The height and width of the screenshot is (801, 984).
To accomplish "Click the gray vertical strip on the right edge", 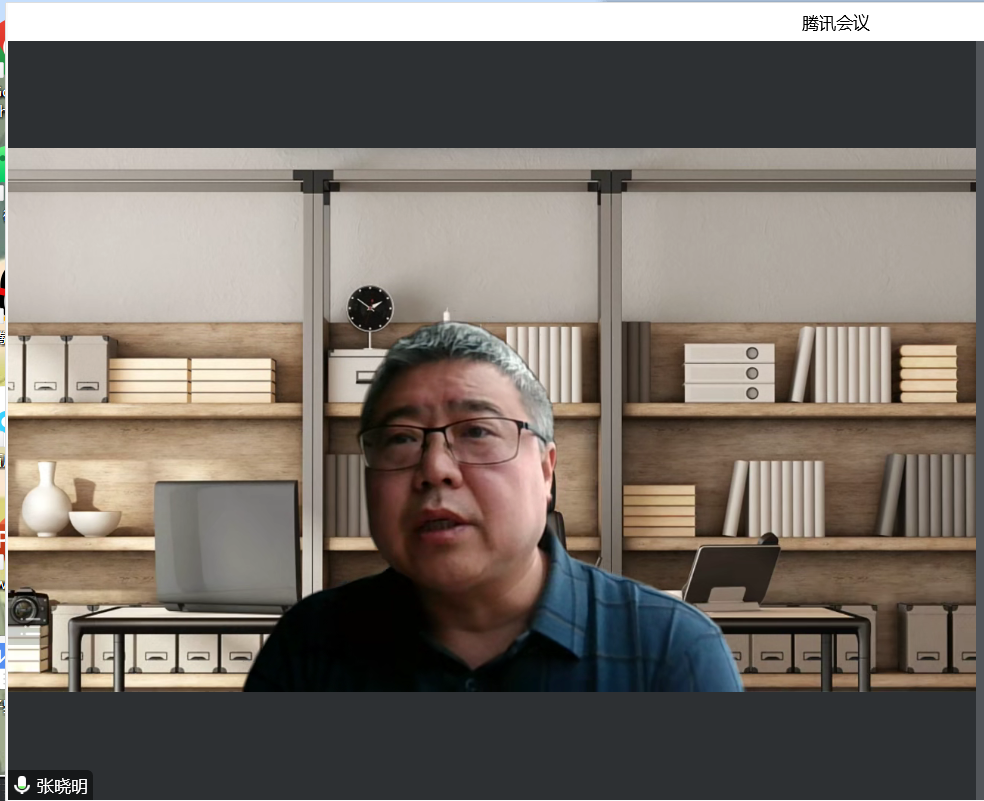I will coord(979,400).
